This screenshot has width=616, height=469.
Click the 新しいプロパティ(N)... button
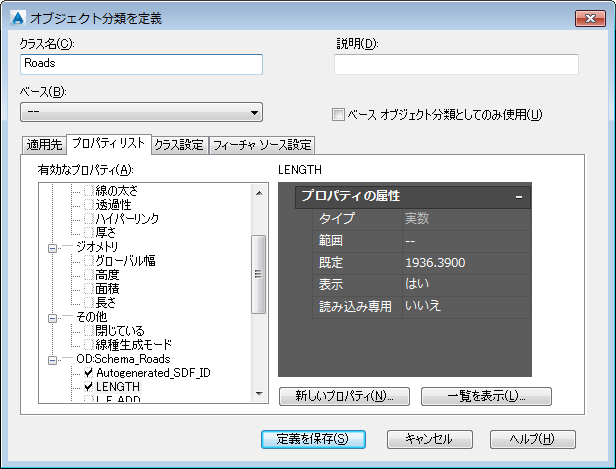pos(344,396)
